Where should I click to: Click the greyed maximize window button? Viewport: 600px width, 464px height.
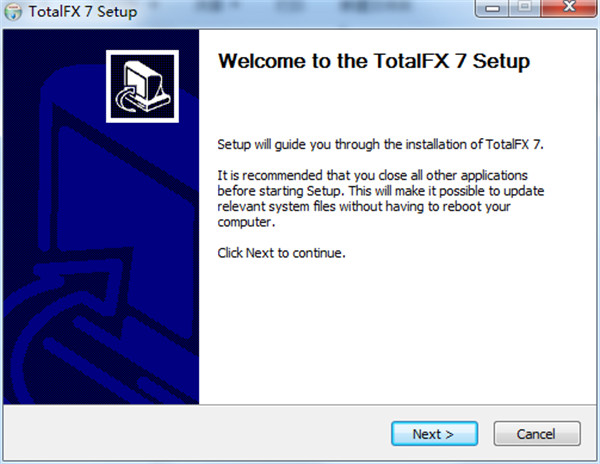(x=525, y=7)
